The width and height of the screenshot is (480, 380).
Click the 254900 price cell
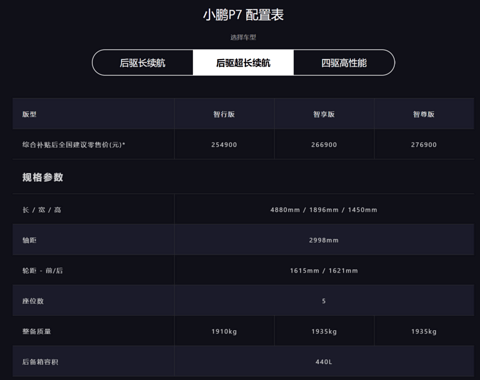point(224,145)
